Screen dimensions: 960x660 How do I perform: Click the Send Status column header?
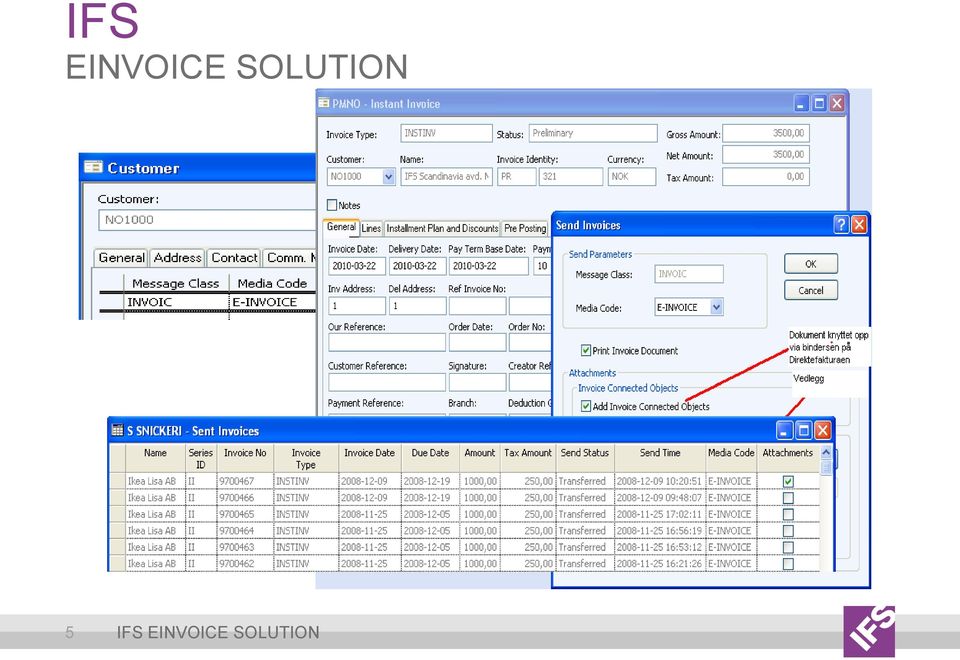point(585,458)
